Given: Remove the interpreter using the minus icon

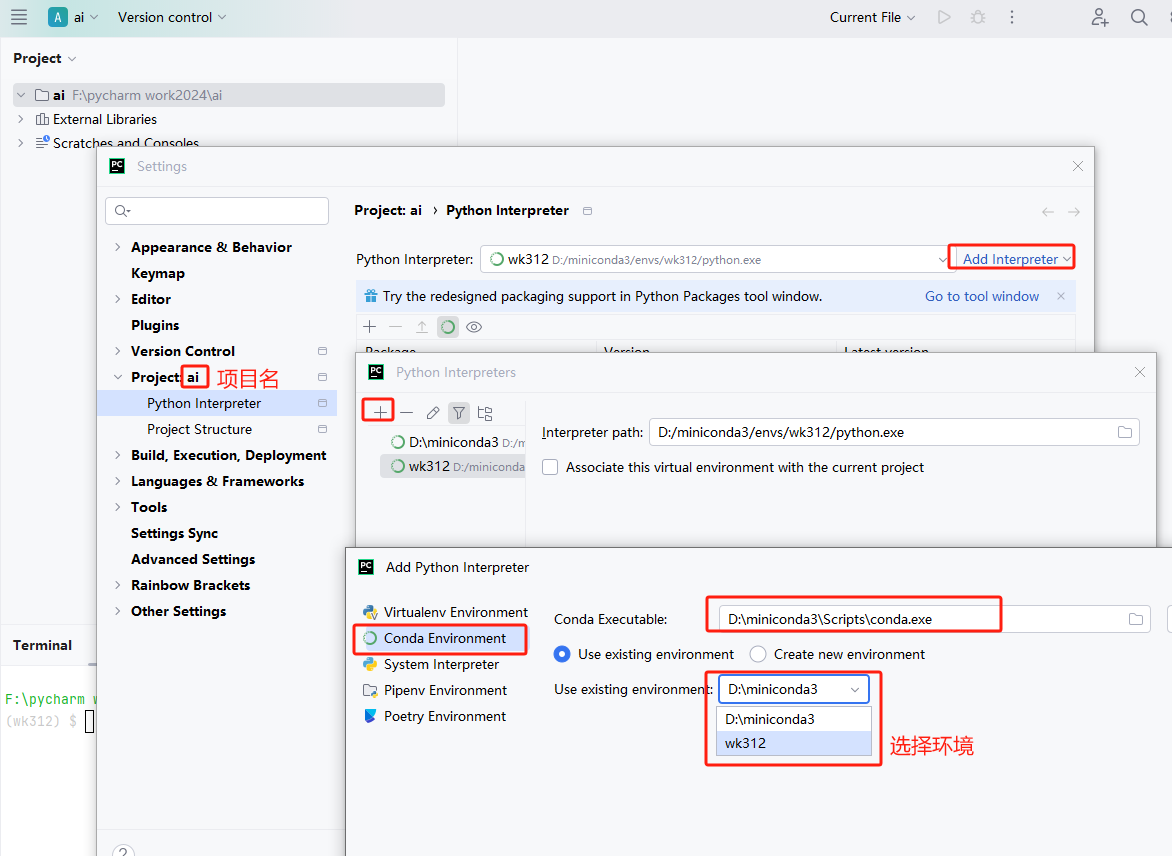Looking at the screenshot, I should (407, 413).
